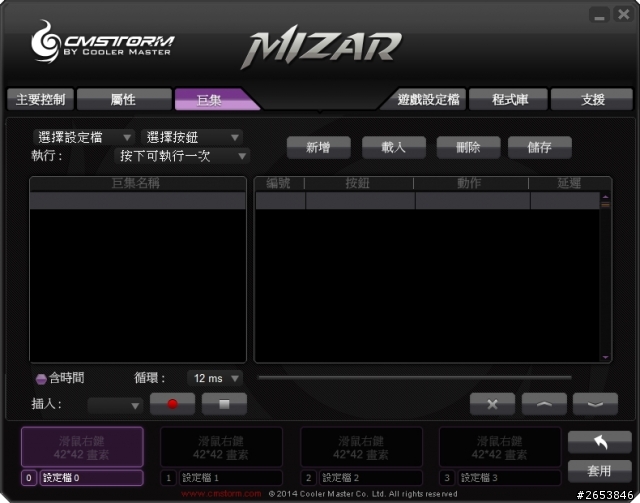640x503 pixels.
Task: Select profile 0 thumbnail panel
Action: point(82,447)
